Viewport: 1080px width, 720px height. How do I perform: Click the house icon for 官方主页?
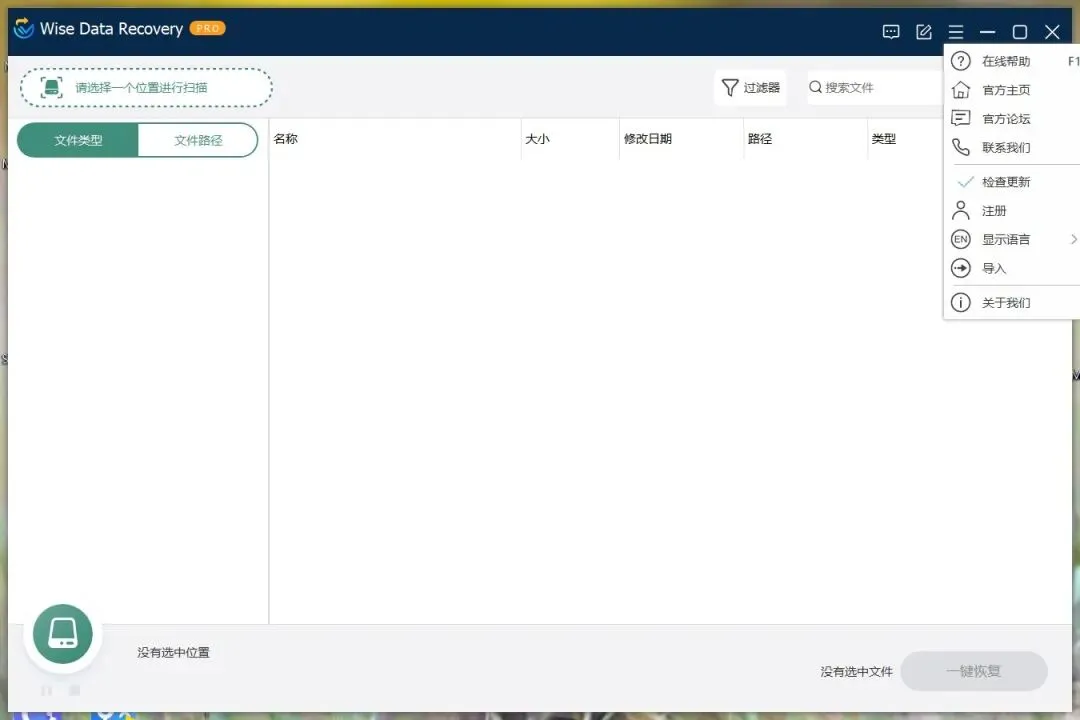coord(960,90)
